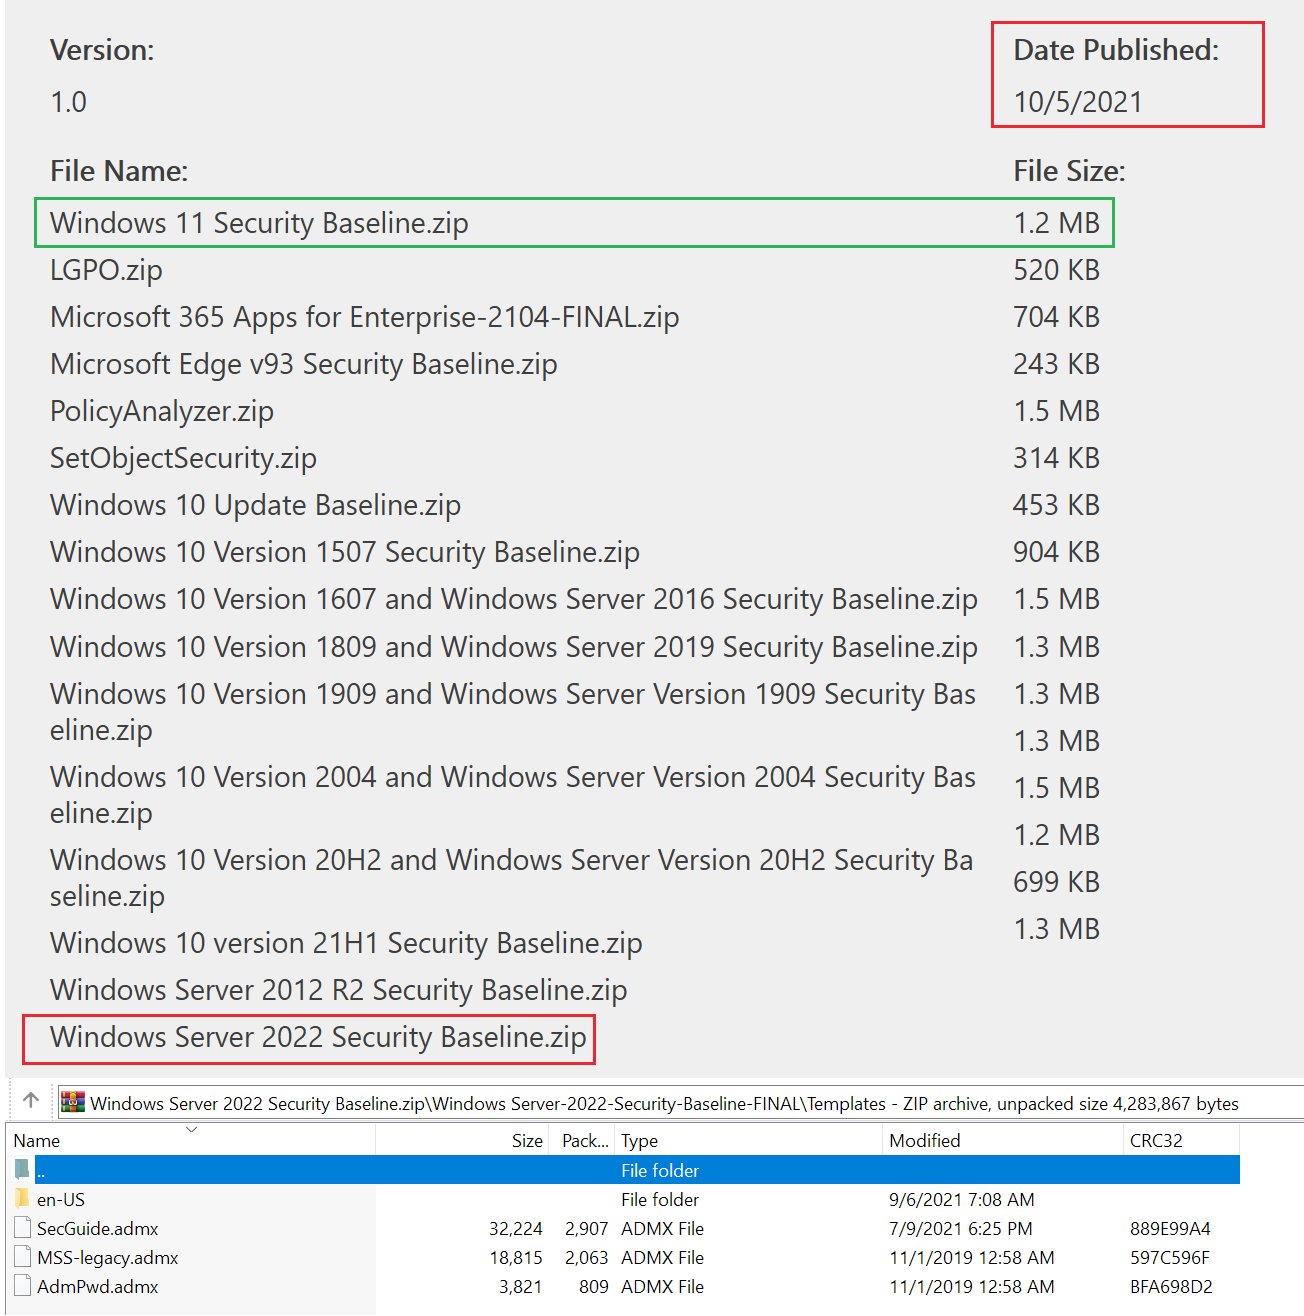Click the 10/5/2021 published date
Screen dimensions: 1304x1316
1078,102
